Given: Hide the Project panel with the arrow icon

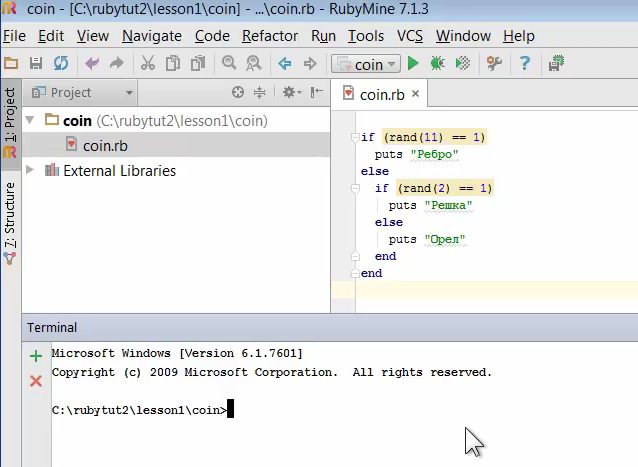Looking at the screenshot, I should 317,92.
